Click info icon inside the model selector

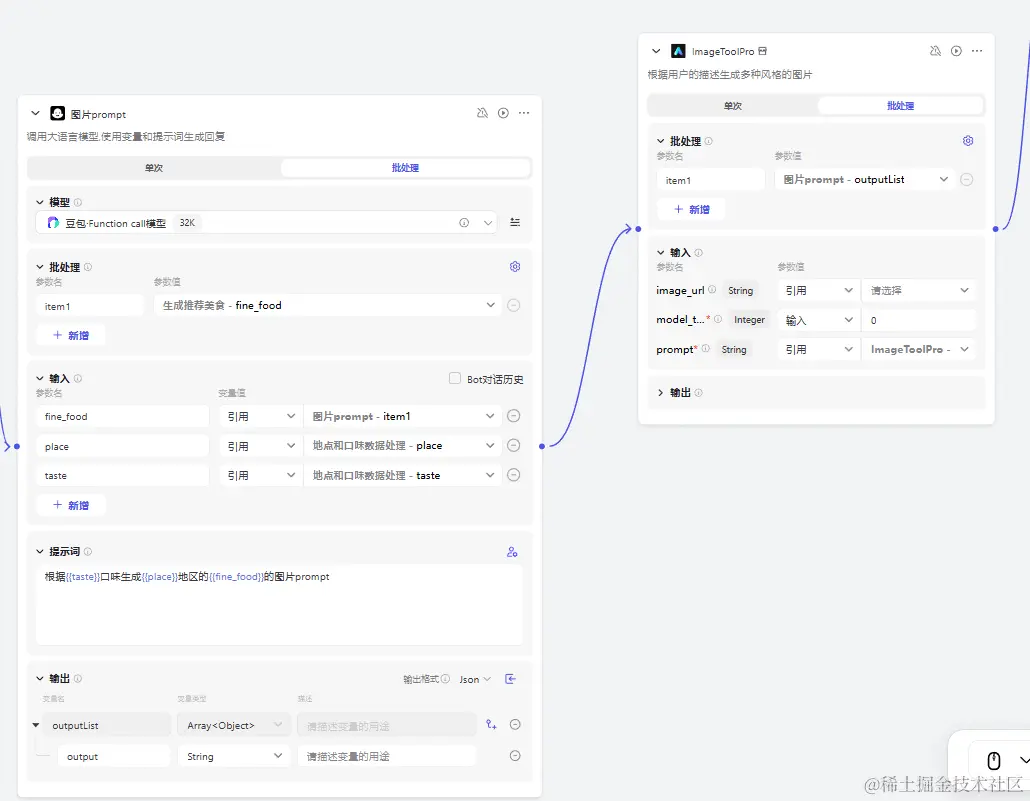[464, 223]
